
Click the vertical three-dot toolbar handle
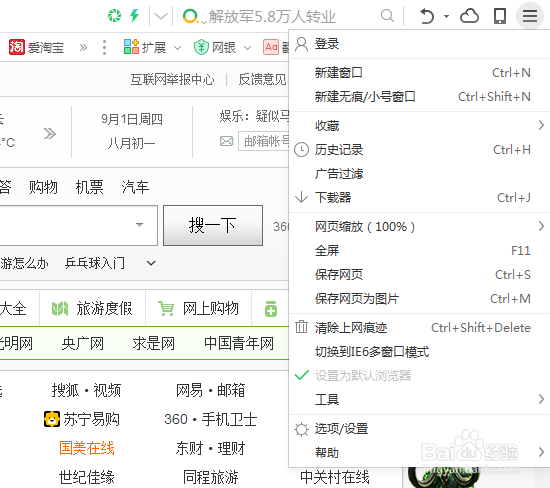tap(104, 47)
